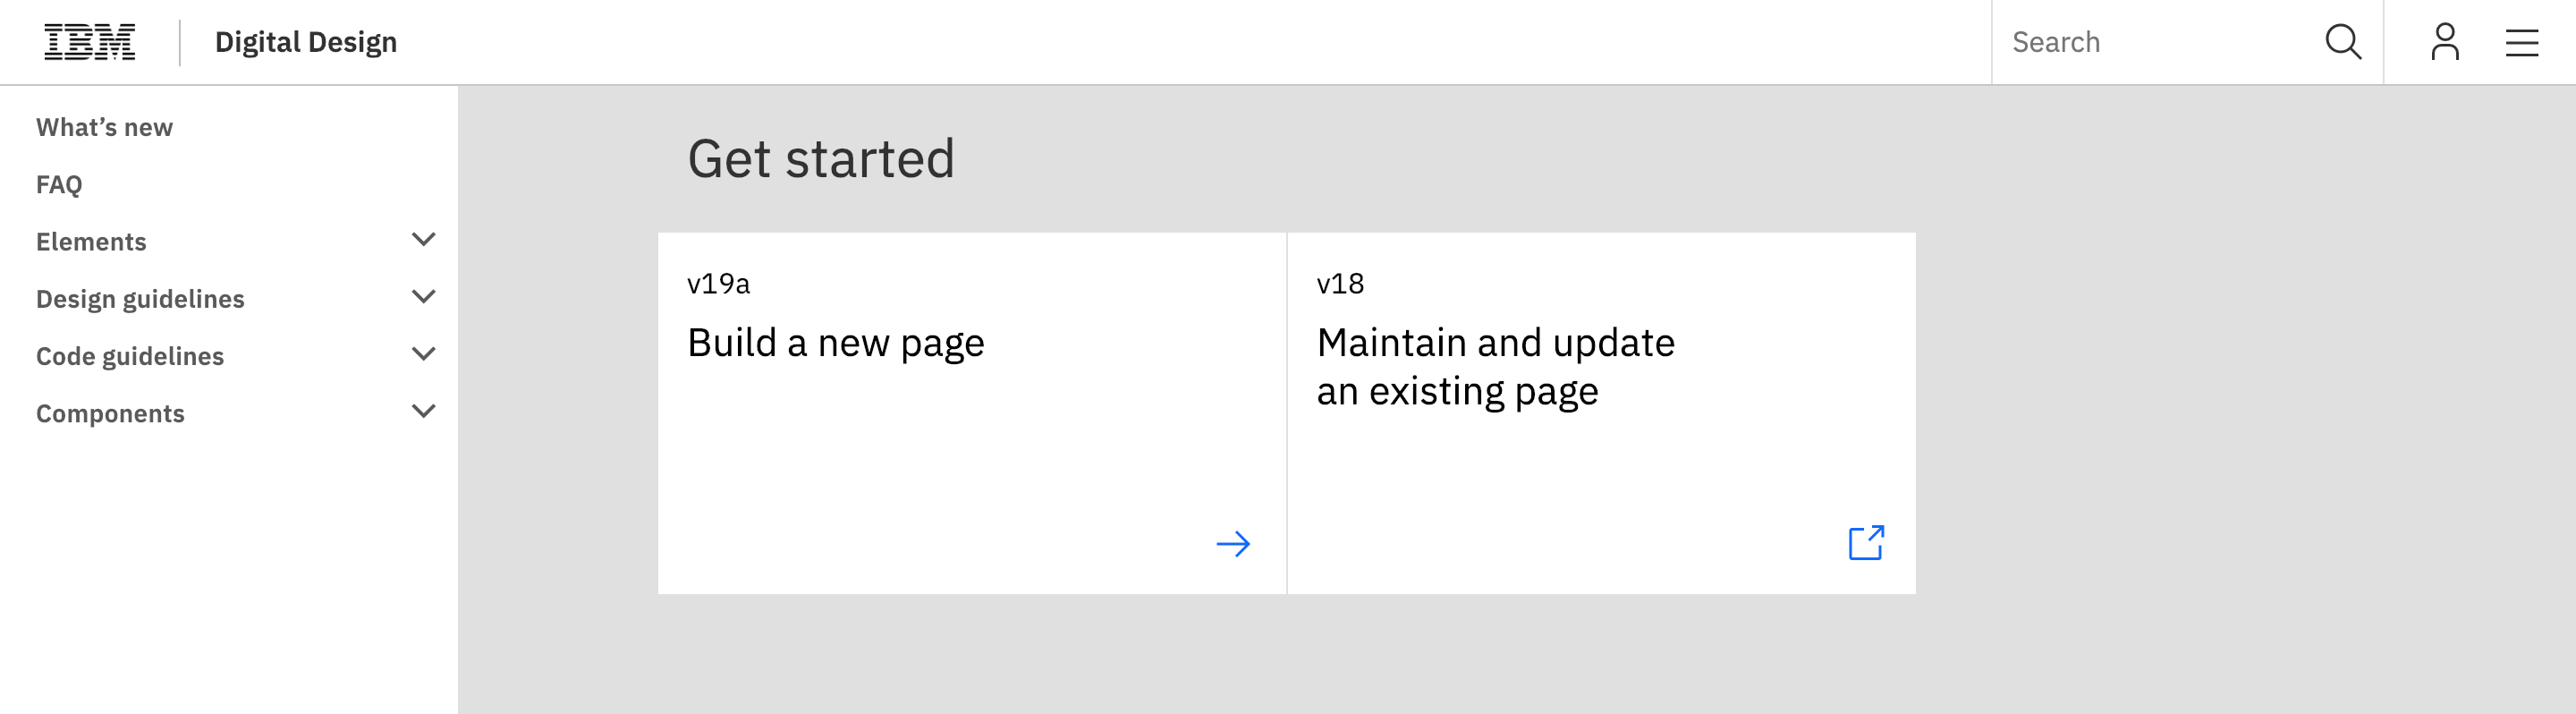This screenshot has width=2576, height=714.
Task: Select Elements in the sidebar
Action: (91, 240)
